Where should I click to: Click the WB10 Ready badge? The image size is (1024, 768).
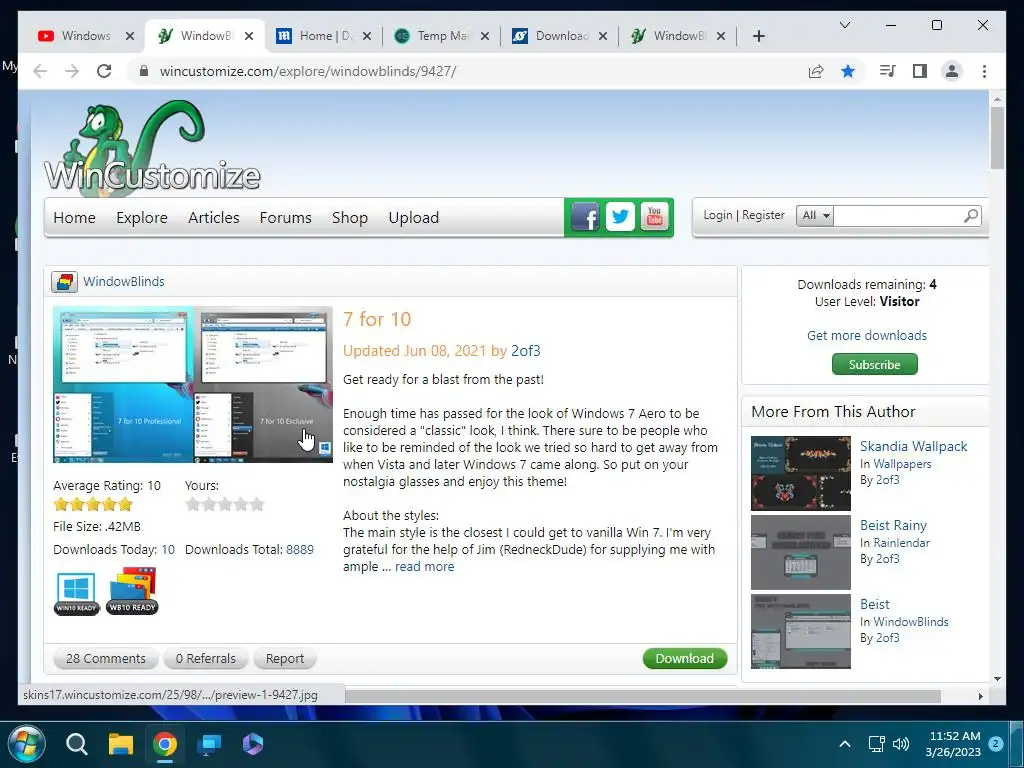133,591
